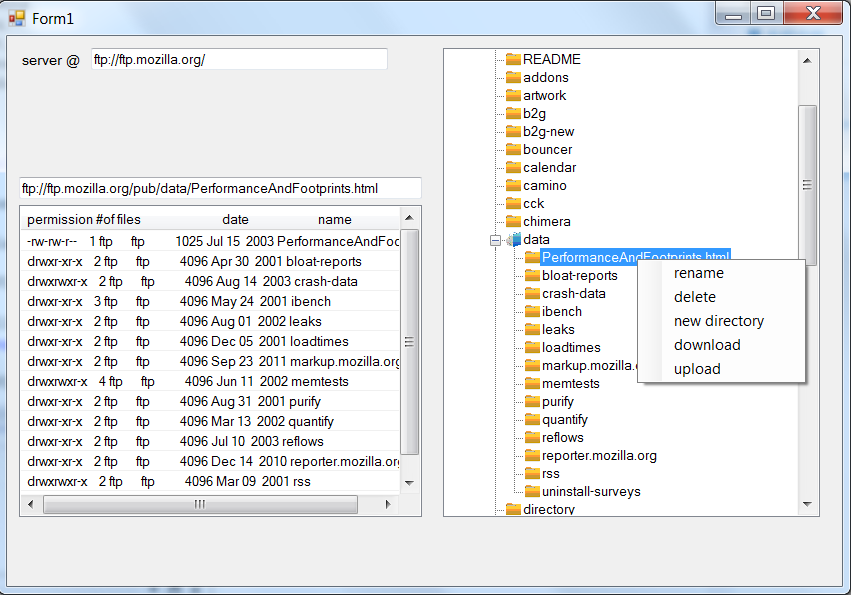Close the Form1 window
Image resolution: width=851 pixels, height=595 pixels.
(812, 13)
